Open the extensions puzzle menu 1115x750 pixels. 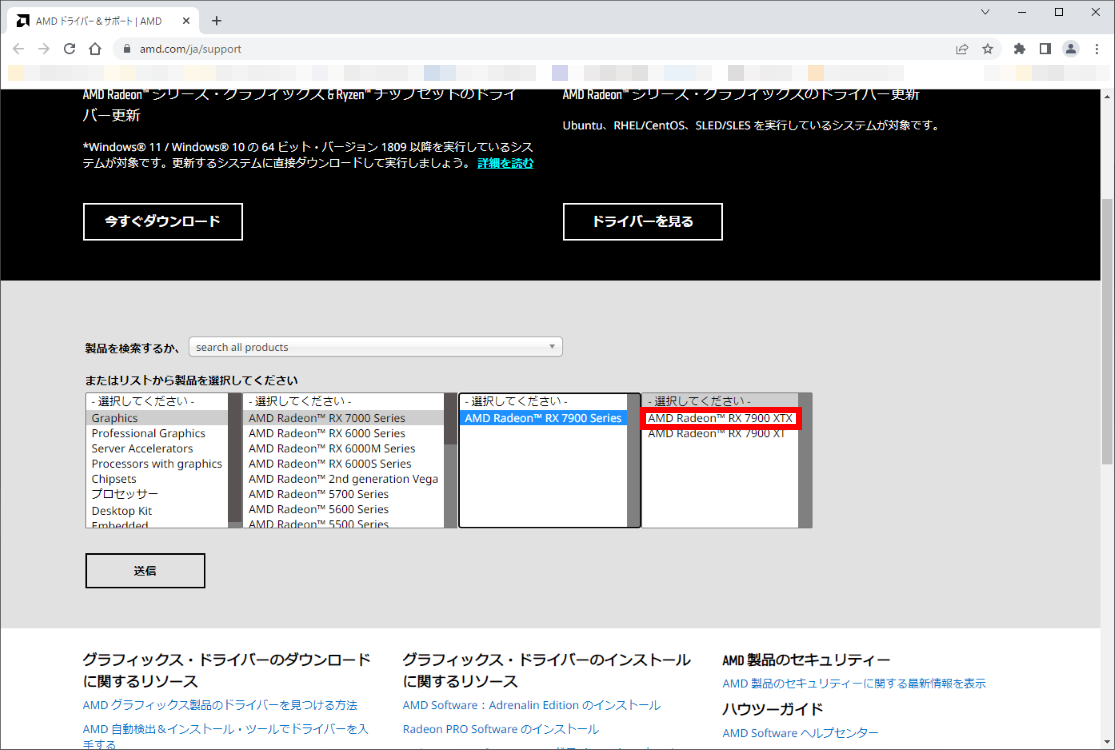click(x=1020, y=49)
